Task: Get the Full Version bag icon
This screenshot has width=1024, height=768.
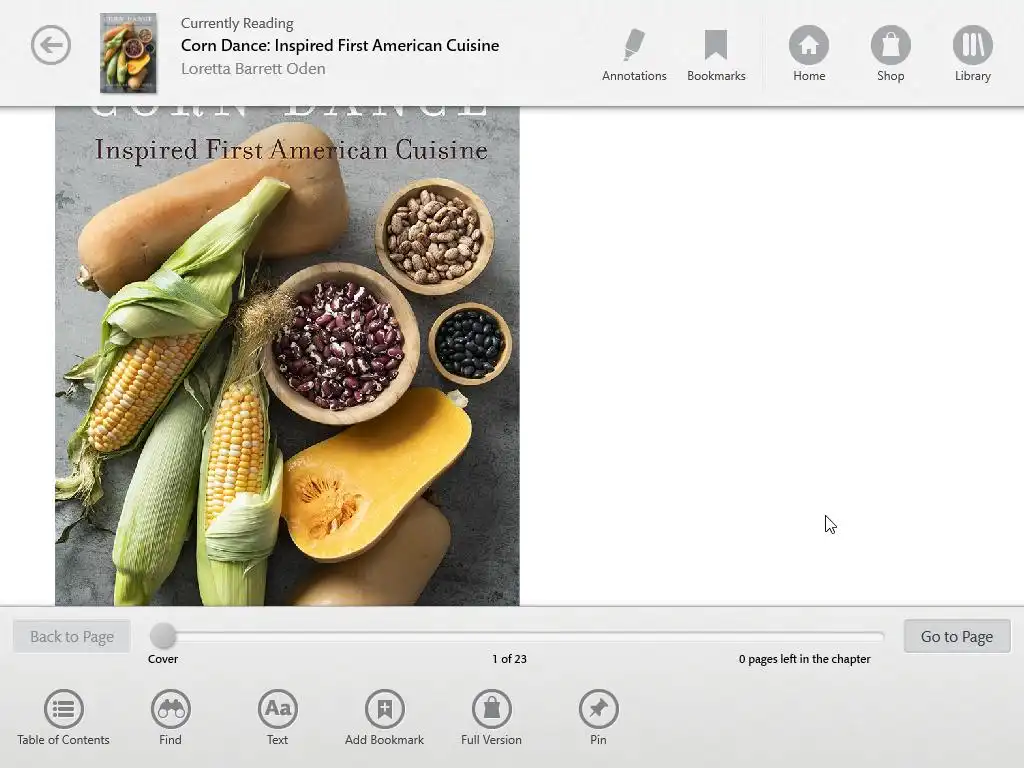Action: point(492,709)
